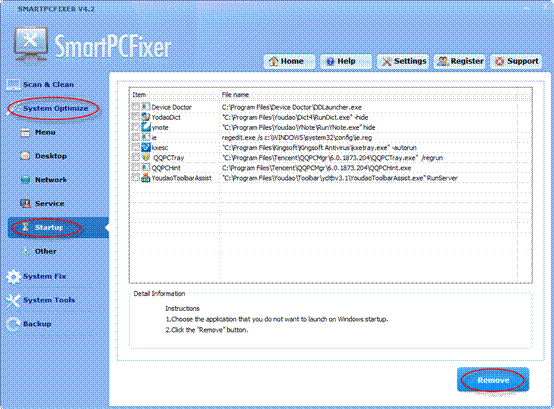Click the ynote program icon
This screenshot has height=409, width=554.
pos(146,127)
